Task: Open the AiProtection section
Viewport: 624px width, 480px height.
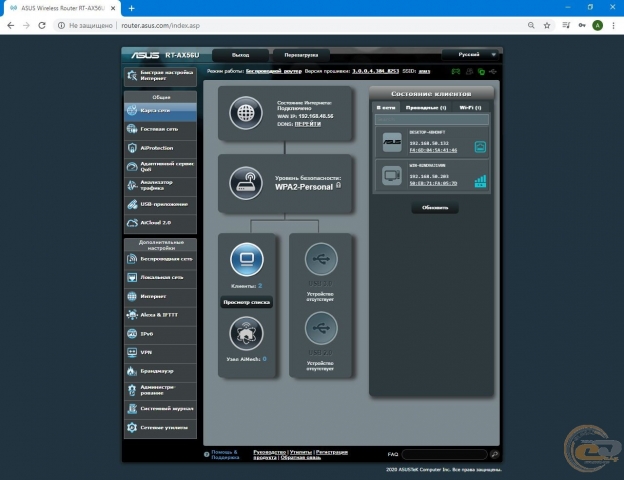Action: click(160, 148)
